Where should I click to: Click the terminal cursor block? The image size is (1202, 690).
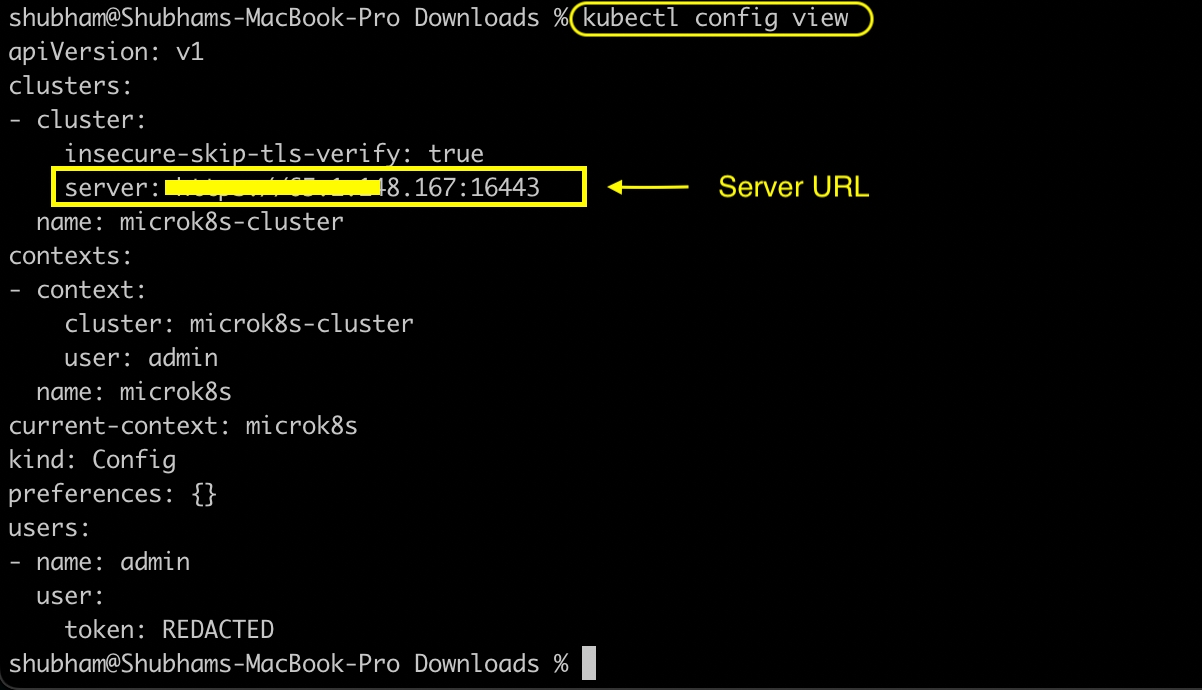pos(588,664)
